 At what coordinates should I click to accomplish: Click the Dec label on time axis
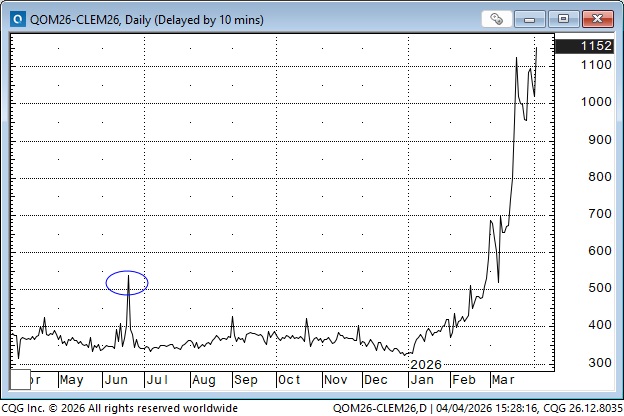click(x=376, y=381)
